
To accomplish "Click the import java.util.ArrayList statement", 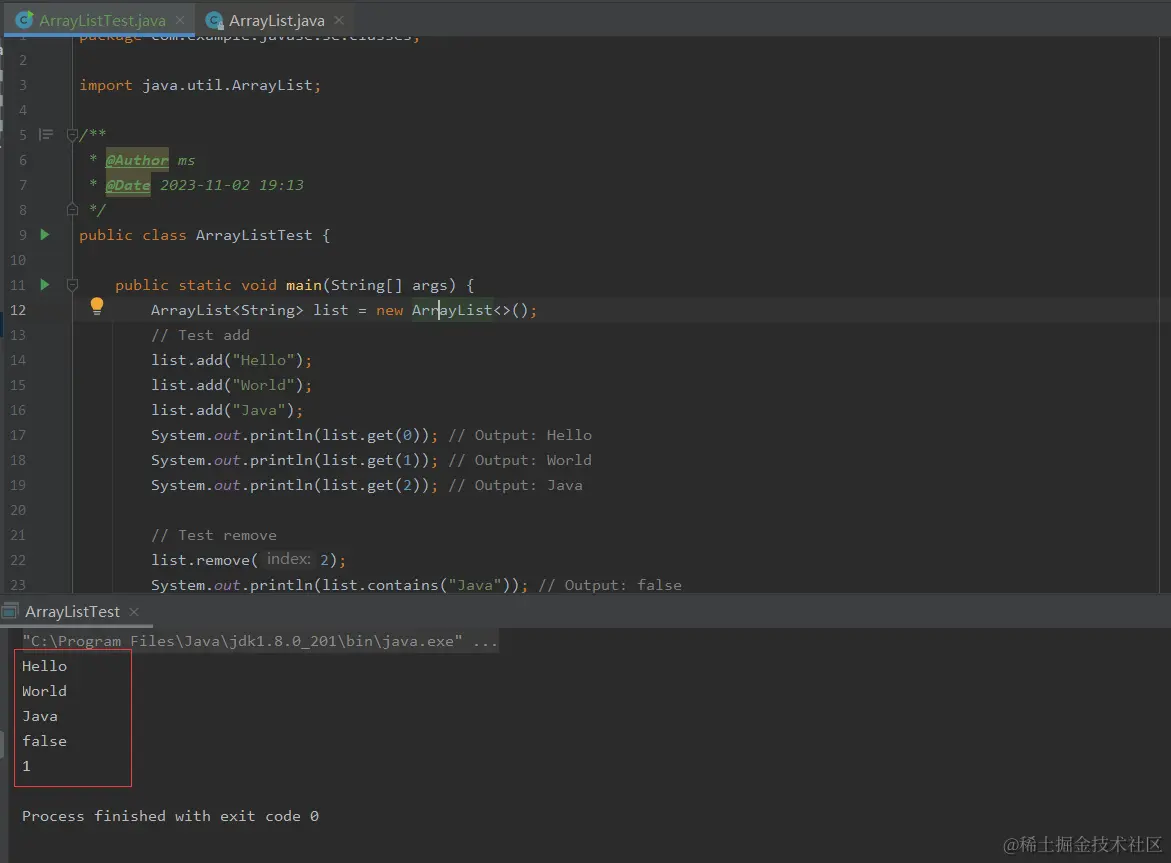I will pos(200,85).
